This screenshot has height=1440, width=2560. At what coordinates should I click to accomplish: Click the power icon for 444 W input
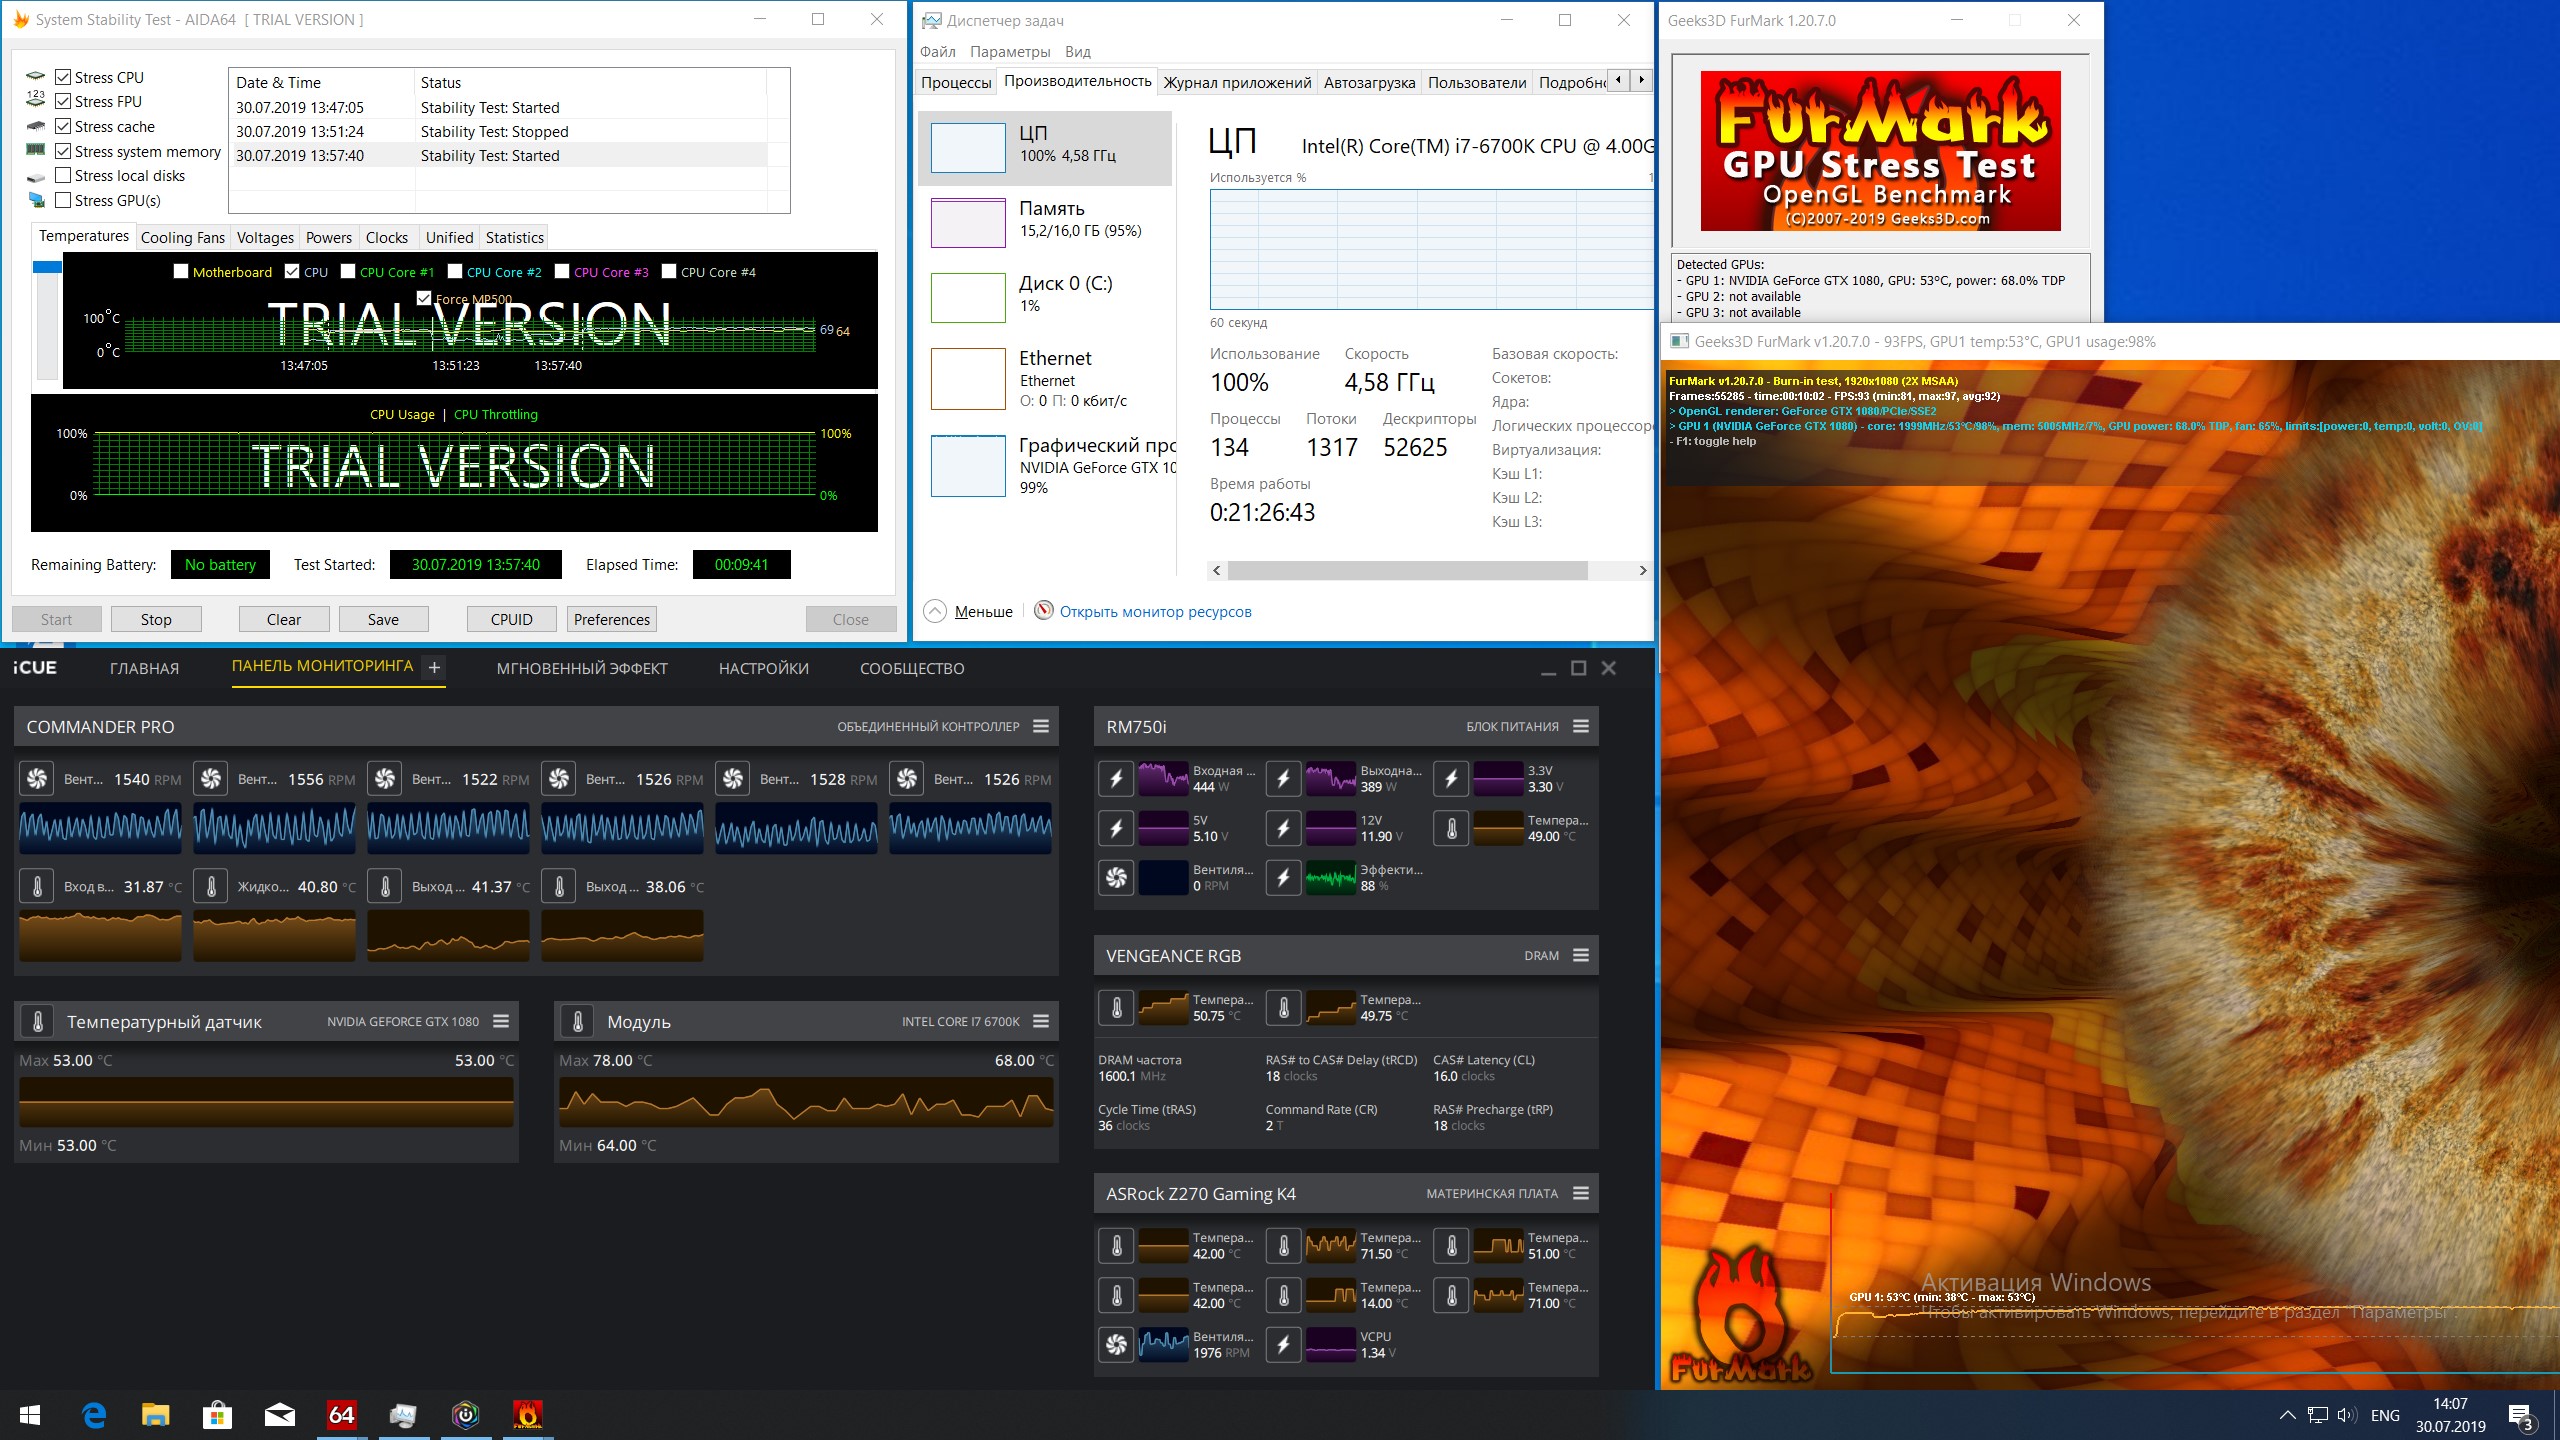pos(1117,778)
